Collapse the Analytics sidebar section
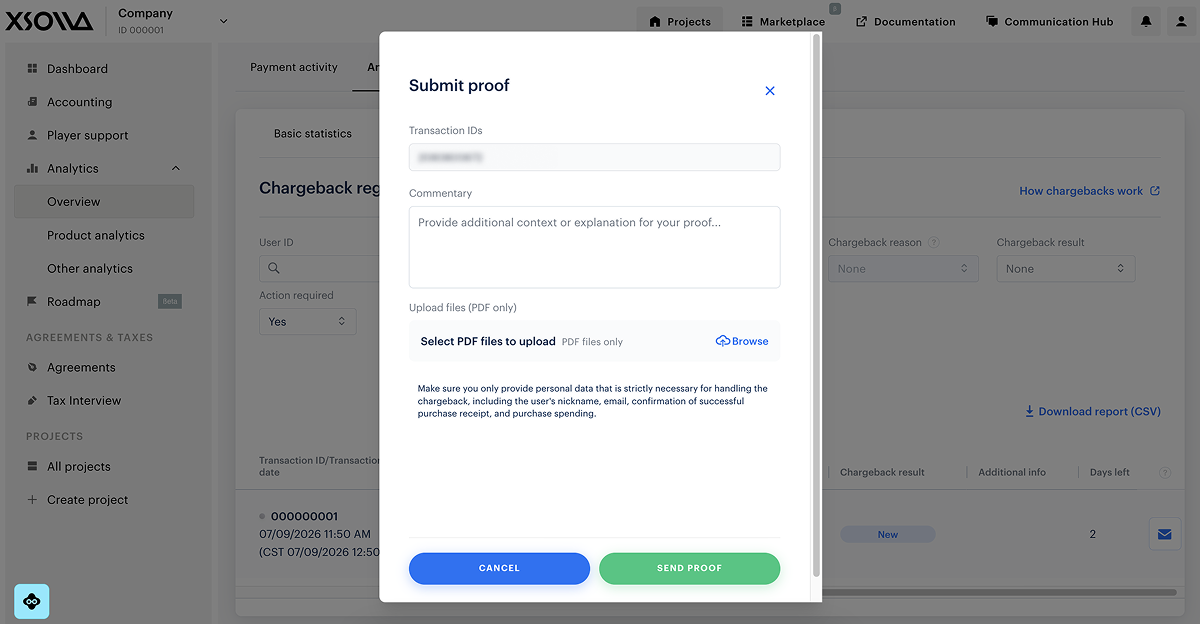The width and height of the screenshot is (1200, 624). (x=176, y=169)
